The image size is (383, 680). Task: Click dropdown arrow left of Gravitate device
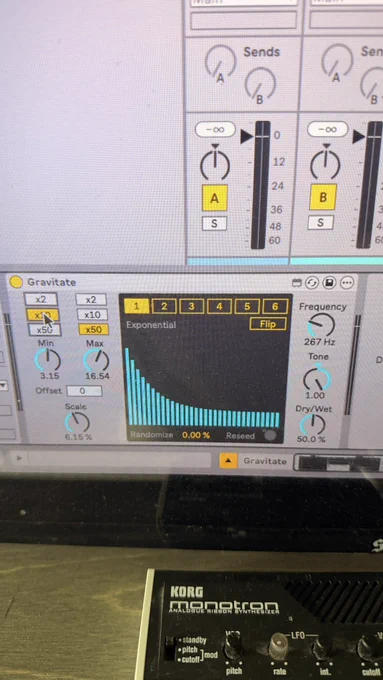(3, 385)
